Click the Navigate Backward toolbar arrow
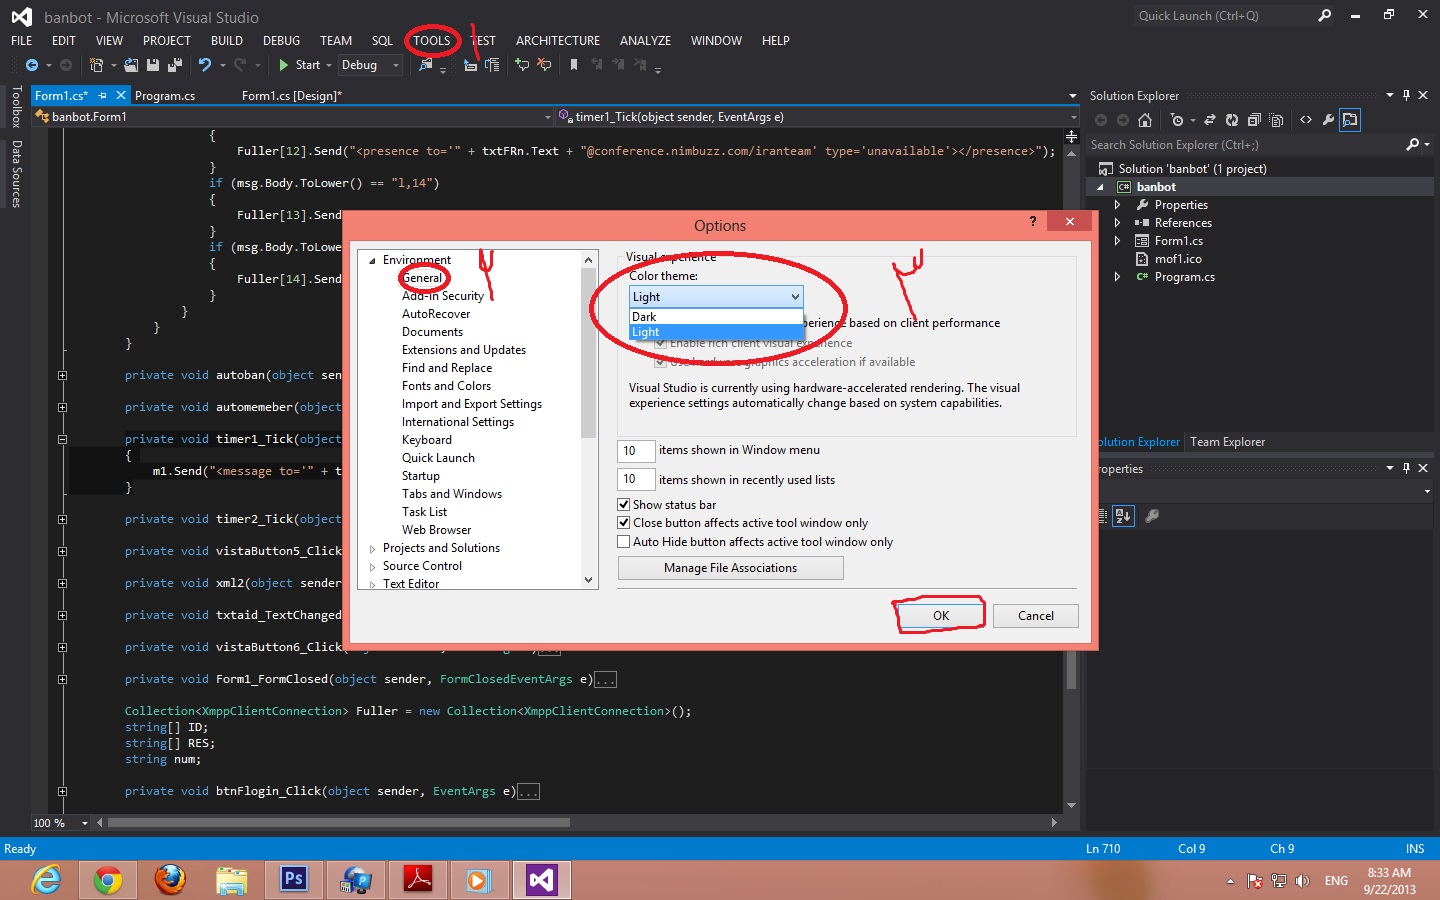The height and width of the screenshot is (900, 1440). 32,65
